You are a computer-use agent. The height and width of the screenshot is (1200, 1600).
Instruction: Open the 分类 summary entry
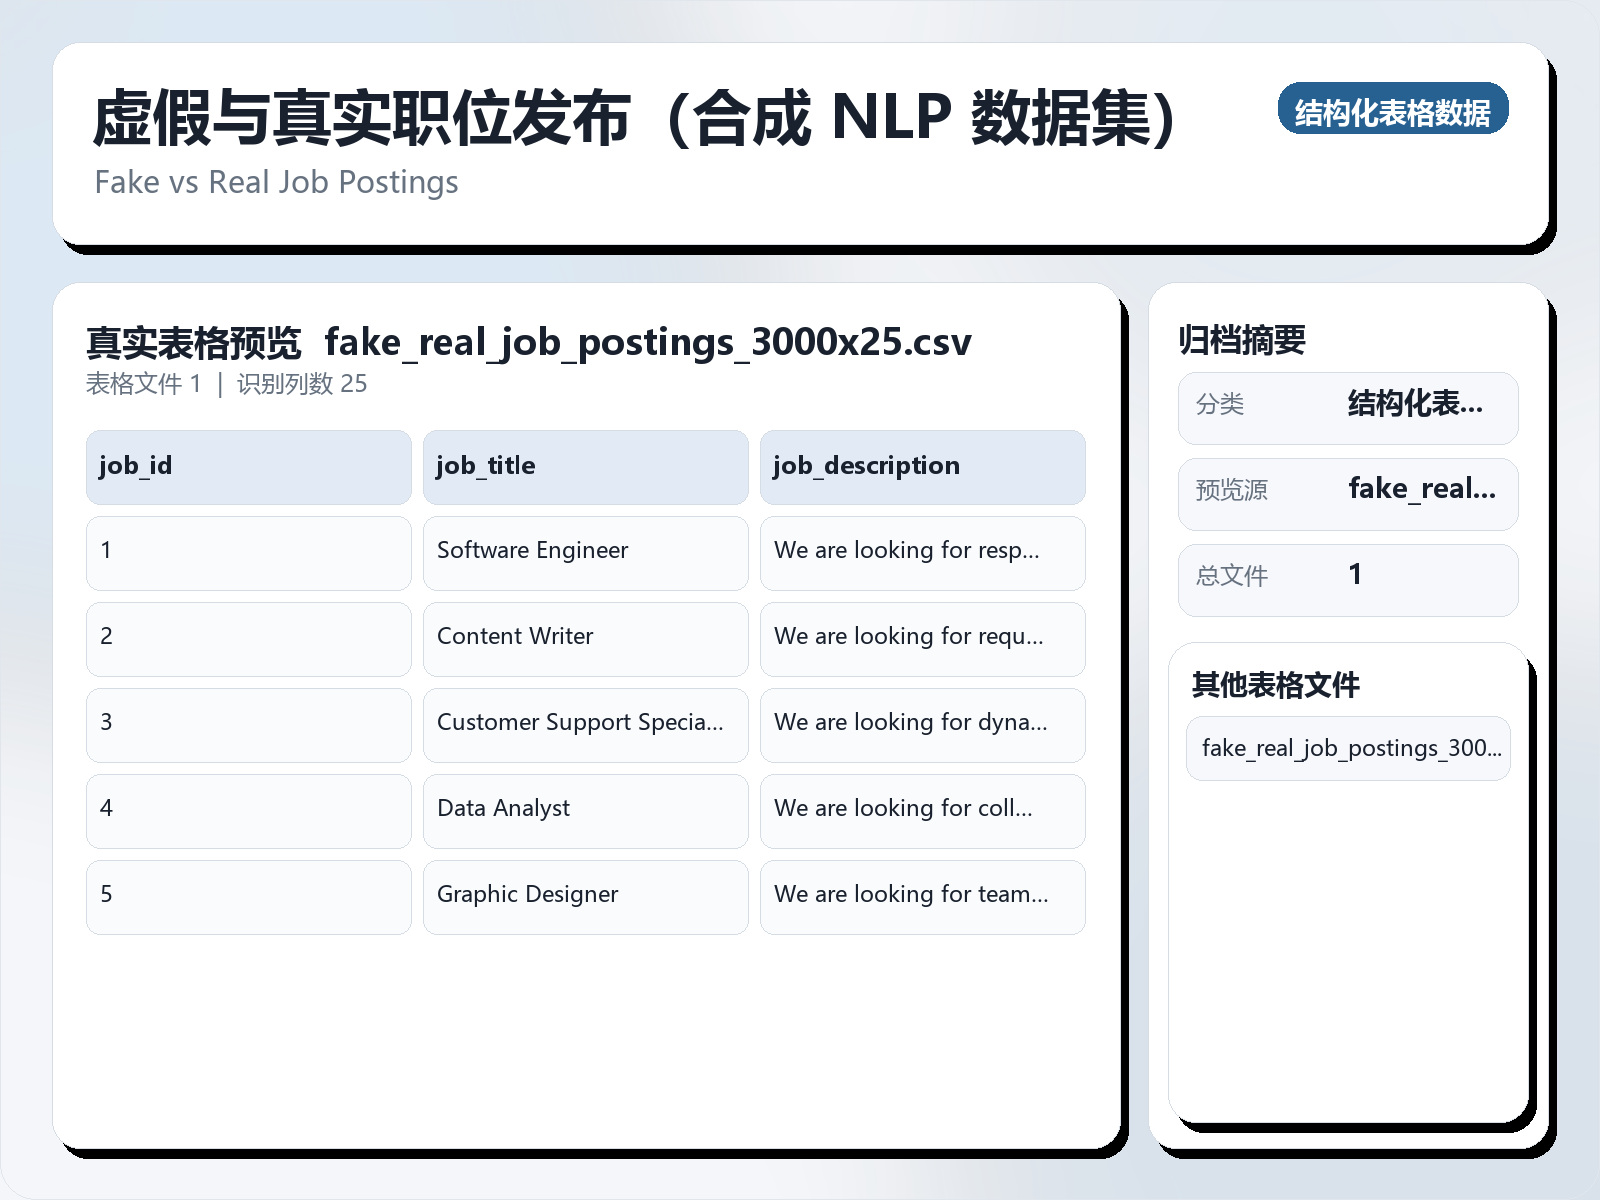point(1348,407)
